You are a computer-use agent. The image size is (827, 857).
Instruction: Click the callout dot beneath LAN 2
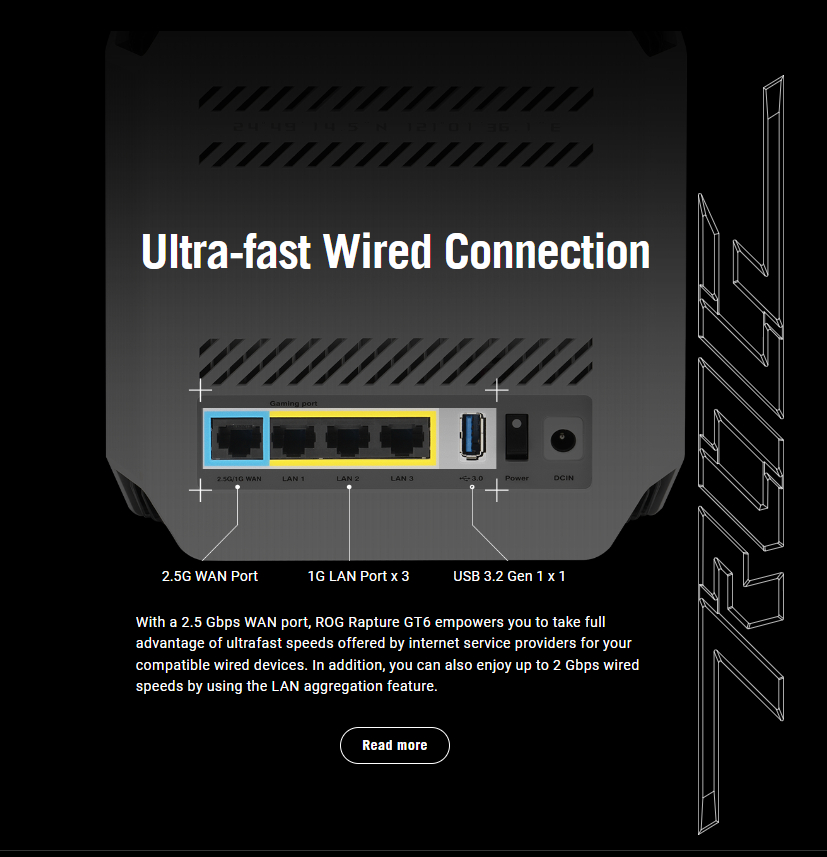(349, 487)
